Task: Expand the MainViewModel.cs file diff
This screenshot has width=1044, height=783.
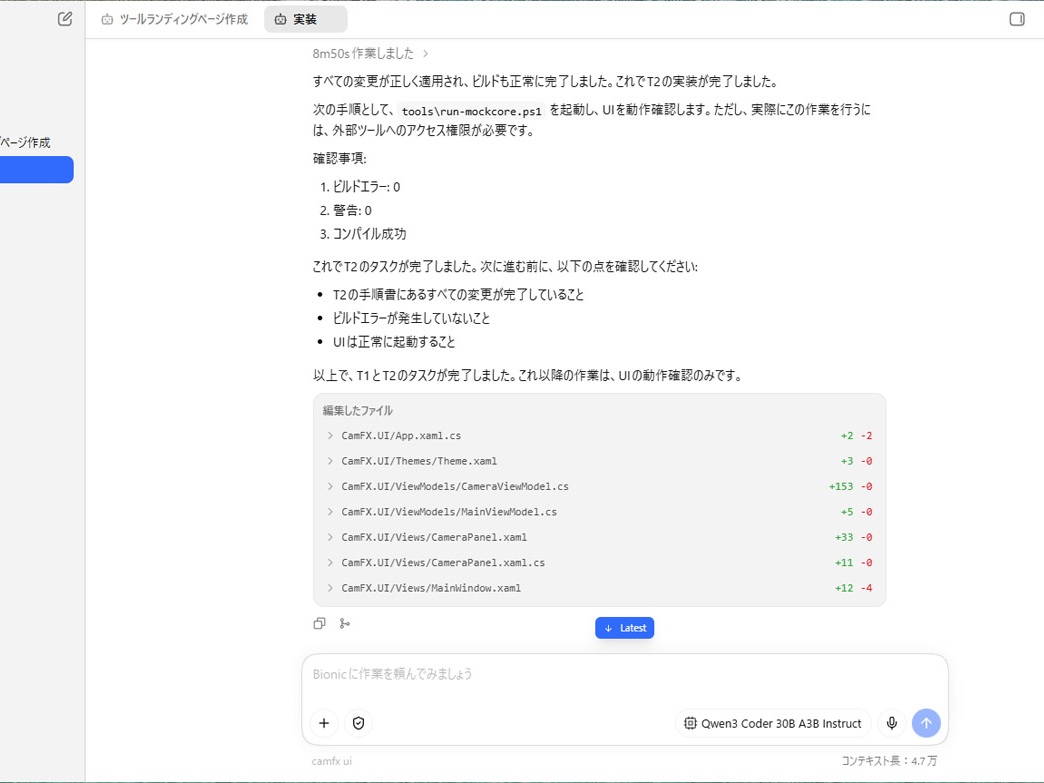Action: click(x=599, y=511)
